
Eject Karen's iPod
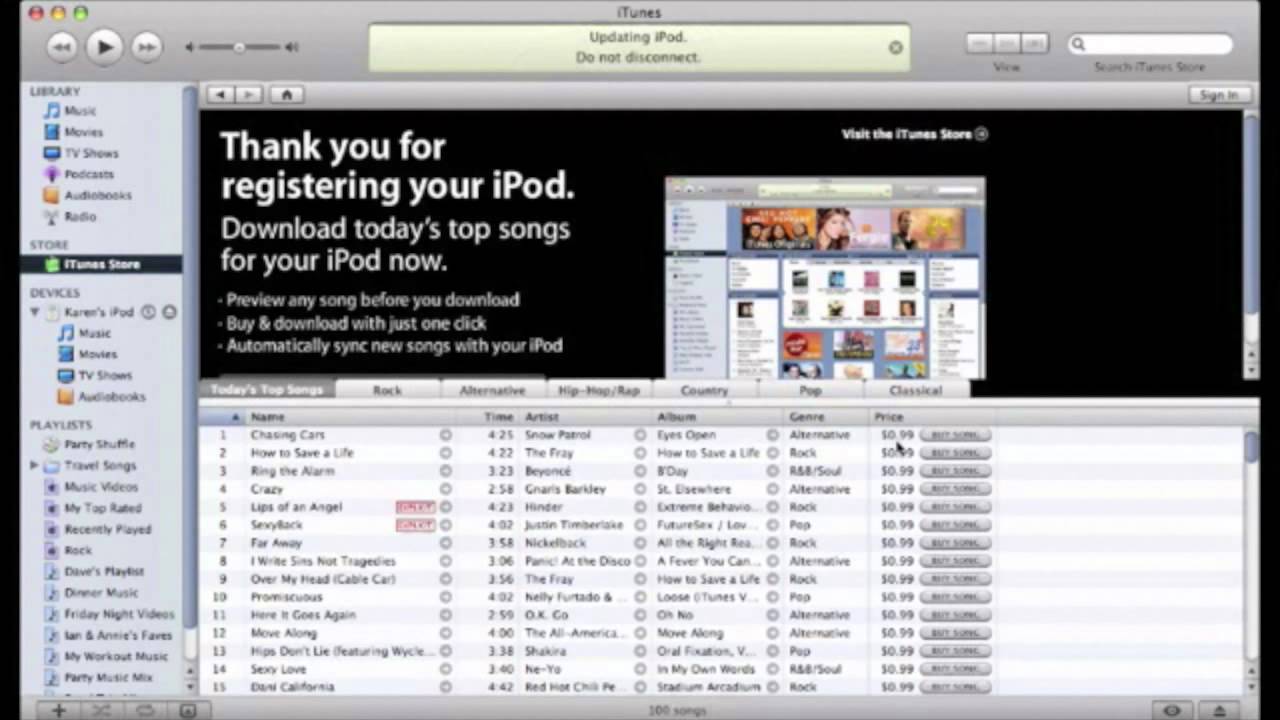coord(169,312)
